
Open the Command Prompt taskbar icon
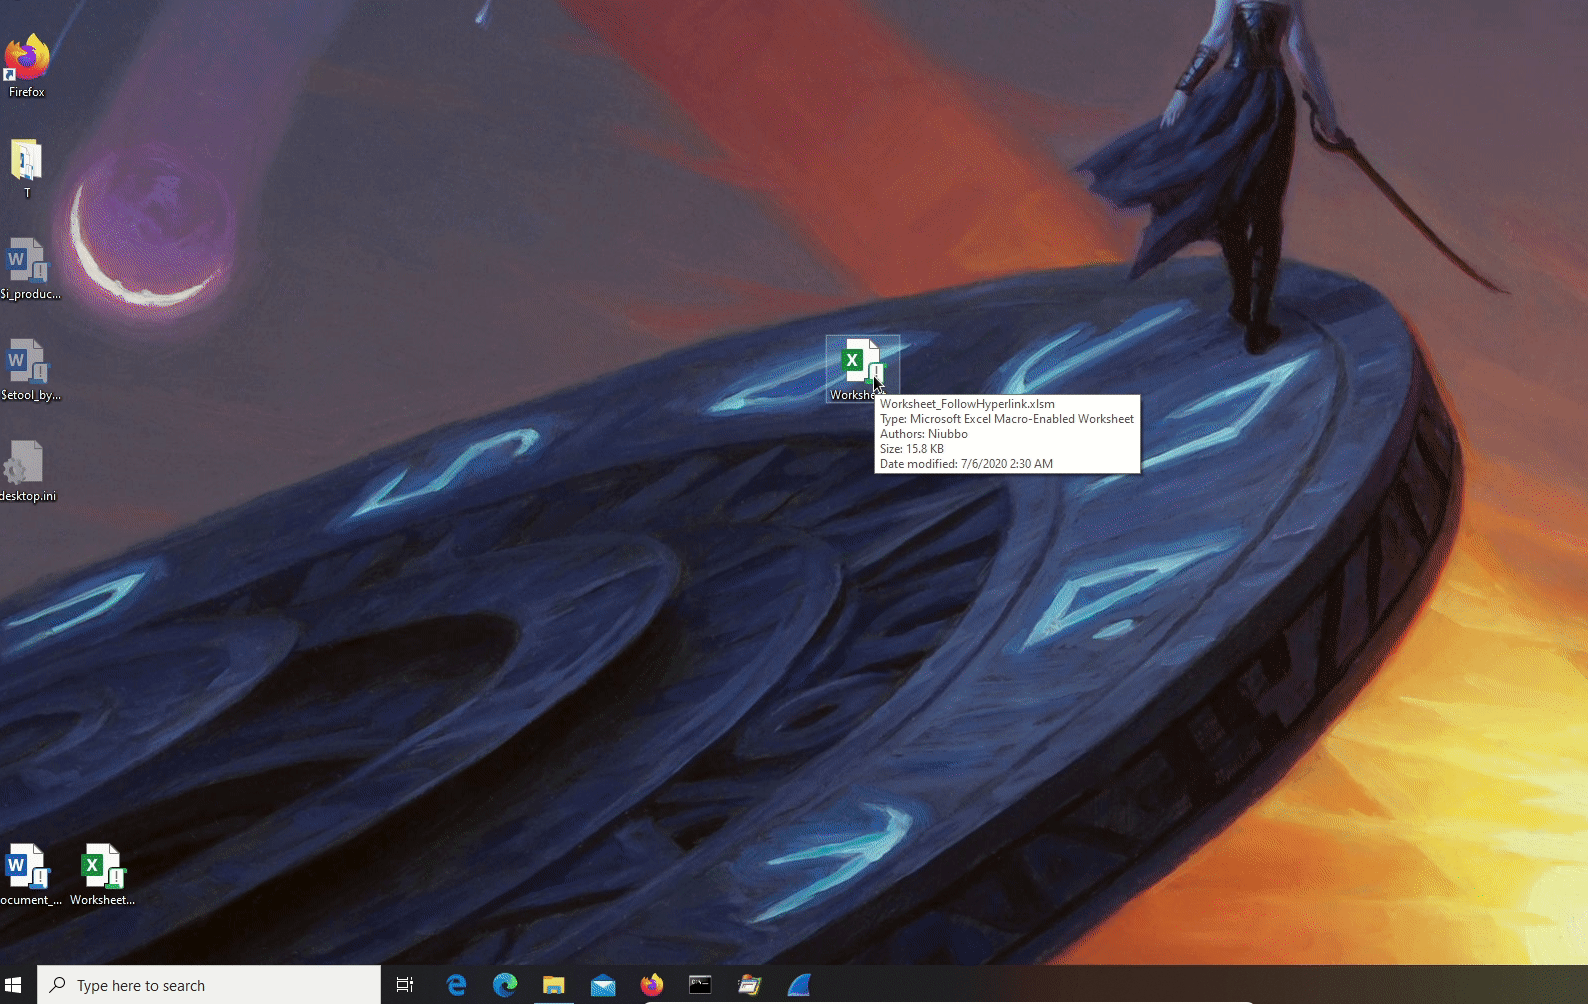(700, 985)
